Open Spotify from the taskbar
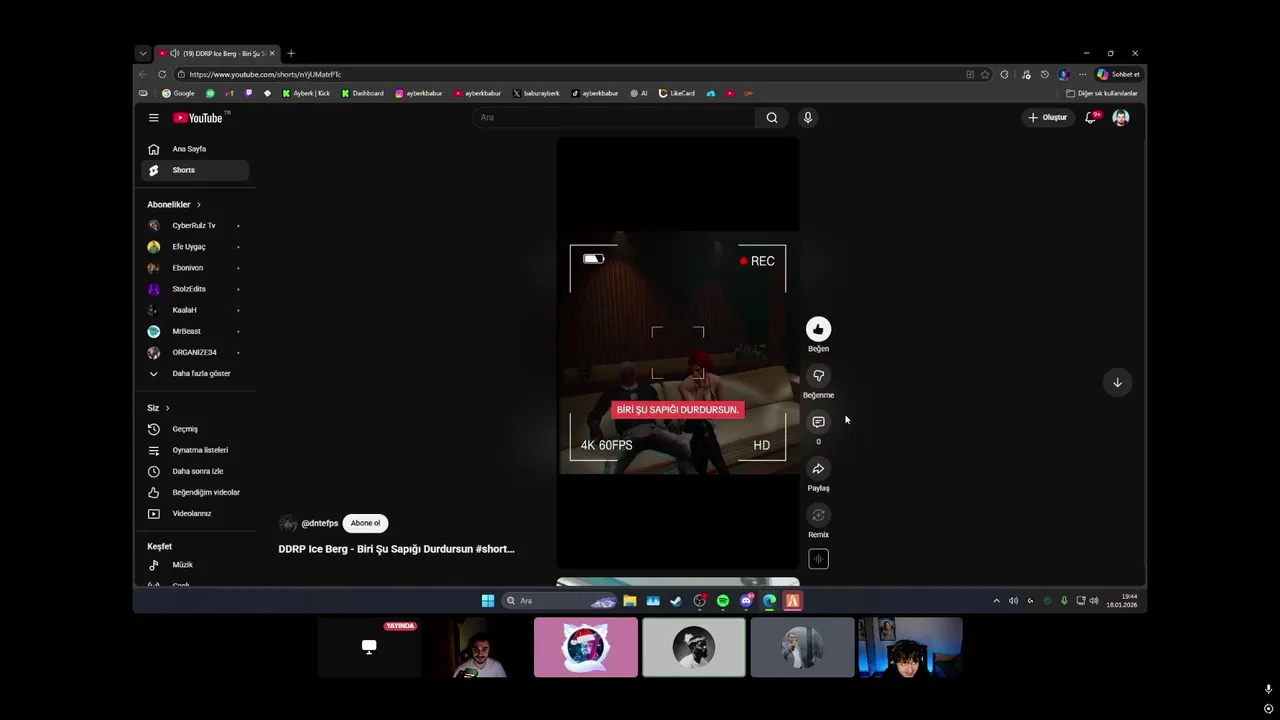The width and height of the screenshot is (1280, 720). [723, 601]
